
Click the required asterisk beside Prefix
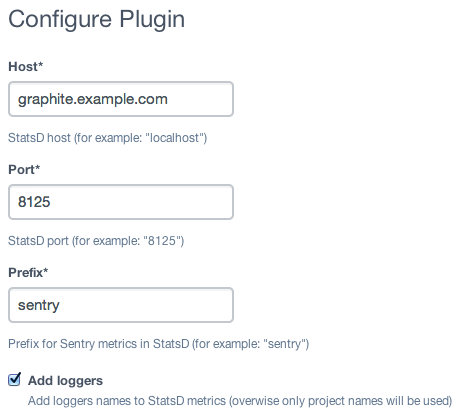[45, 270]
